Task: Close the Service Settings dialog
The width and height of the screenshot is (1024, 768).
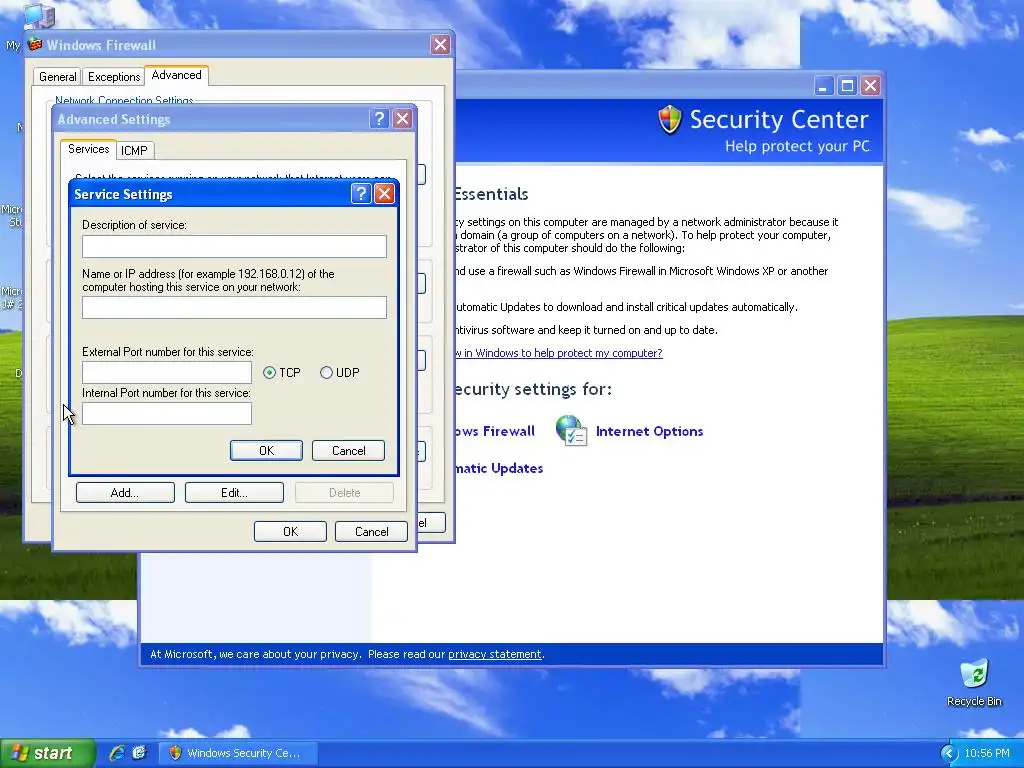Action: tap(385, 194)
